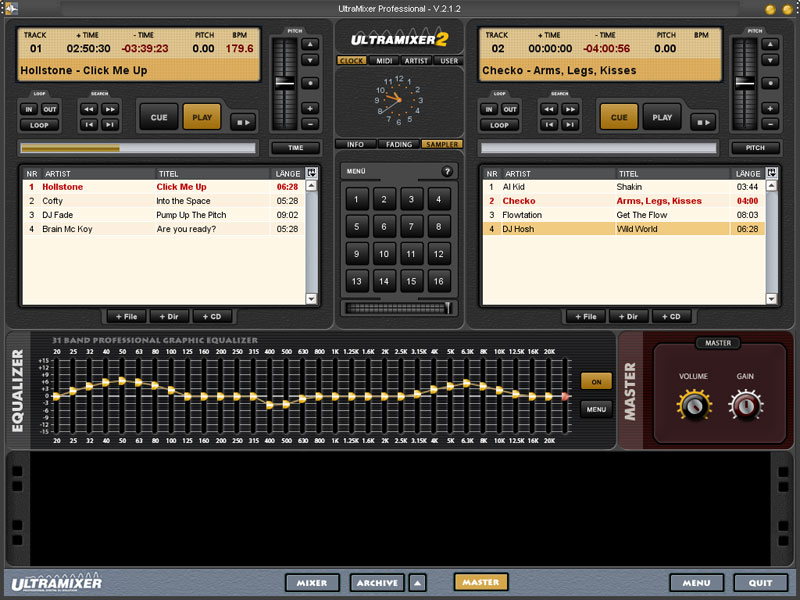800x600 pixels.
Task: Toggle LOOP on the right deck
Action: pyautogui.click(x=499, y=125)
